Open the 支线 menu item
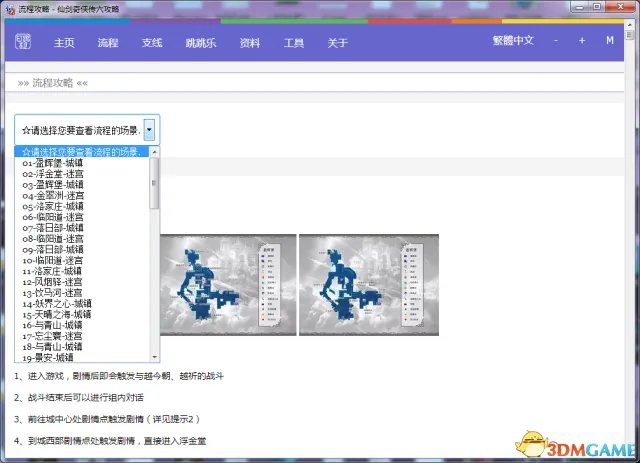 (x=152, y=42)
